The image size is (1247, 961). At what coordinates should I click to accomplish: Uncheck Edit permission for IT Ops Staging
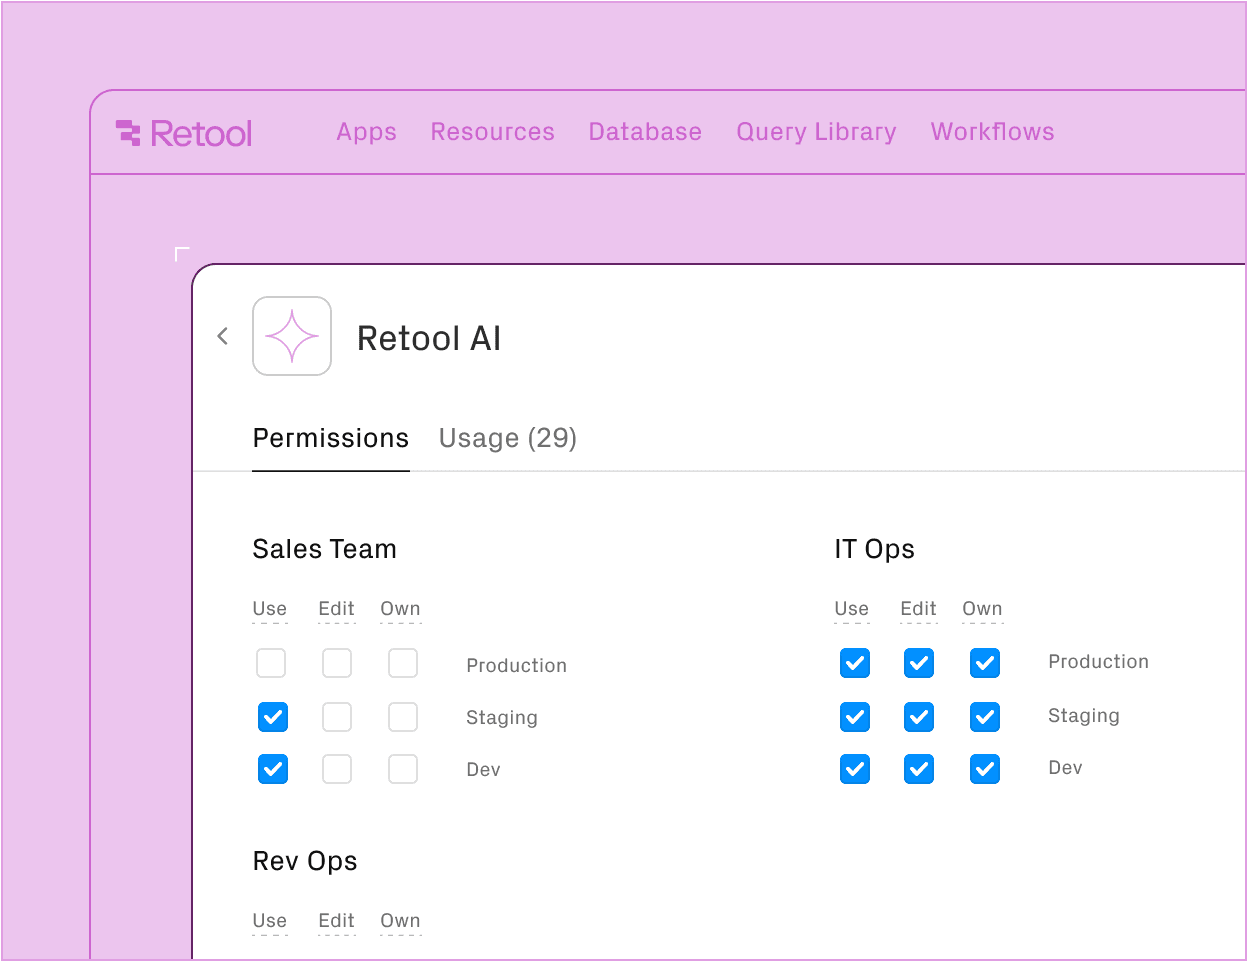[918, 717]
